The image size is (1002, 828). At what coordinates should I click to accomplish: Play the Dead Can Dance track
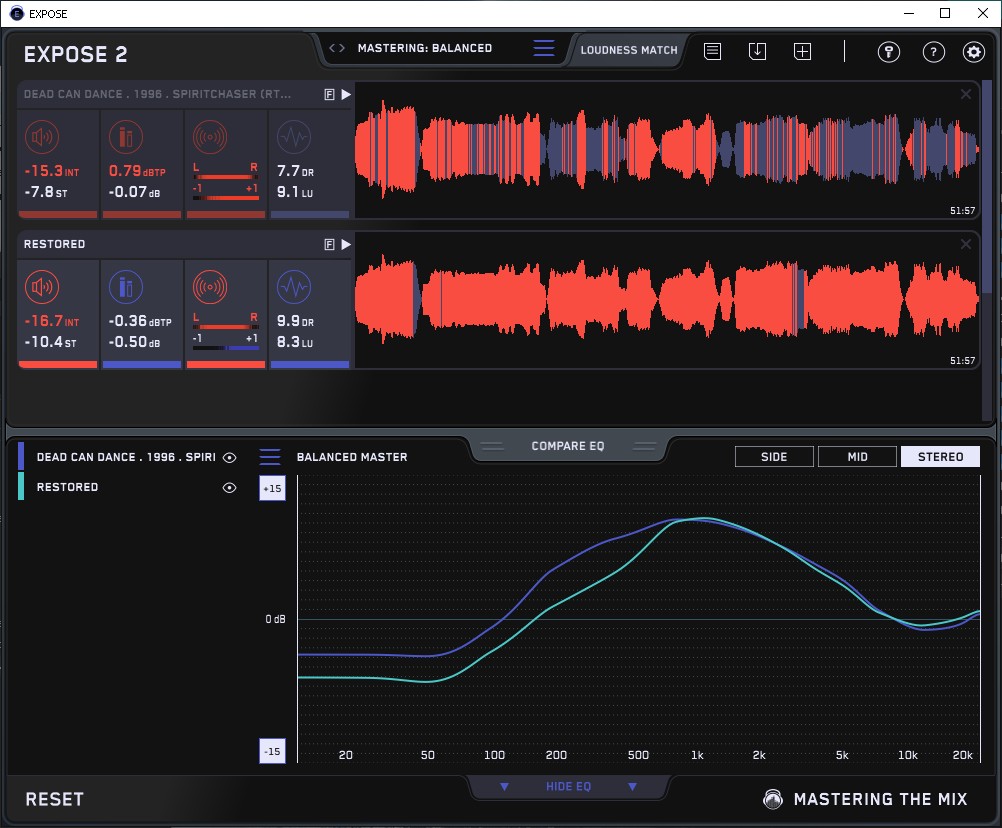coord(346,95)
